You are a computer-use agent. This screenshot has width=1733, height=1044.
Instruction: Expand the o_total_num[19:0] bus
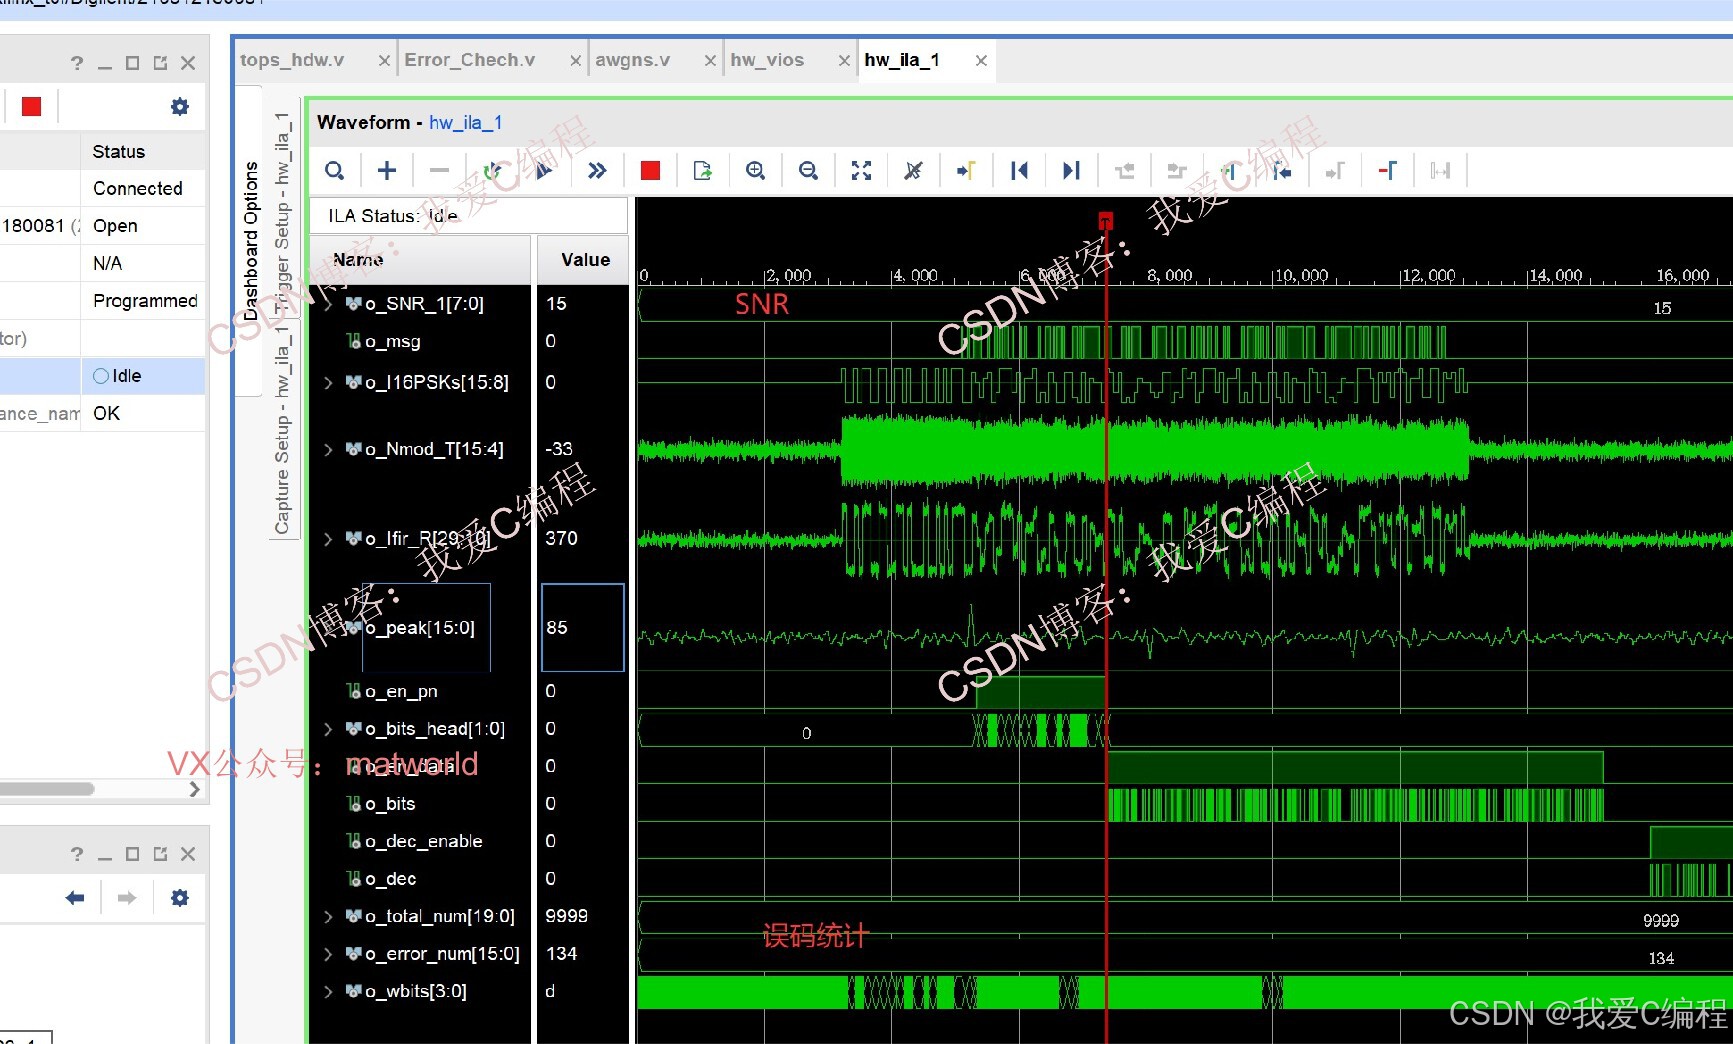click(x=328, y=917)
